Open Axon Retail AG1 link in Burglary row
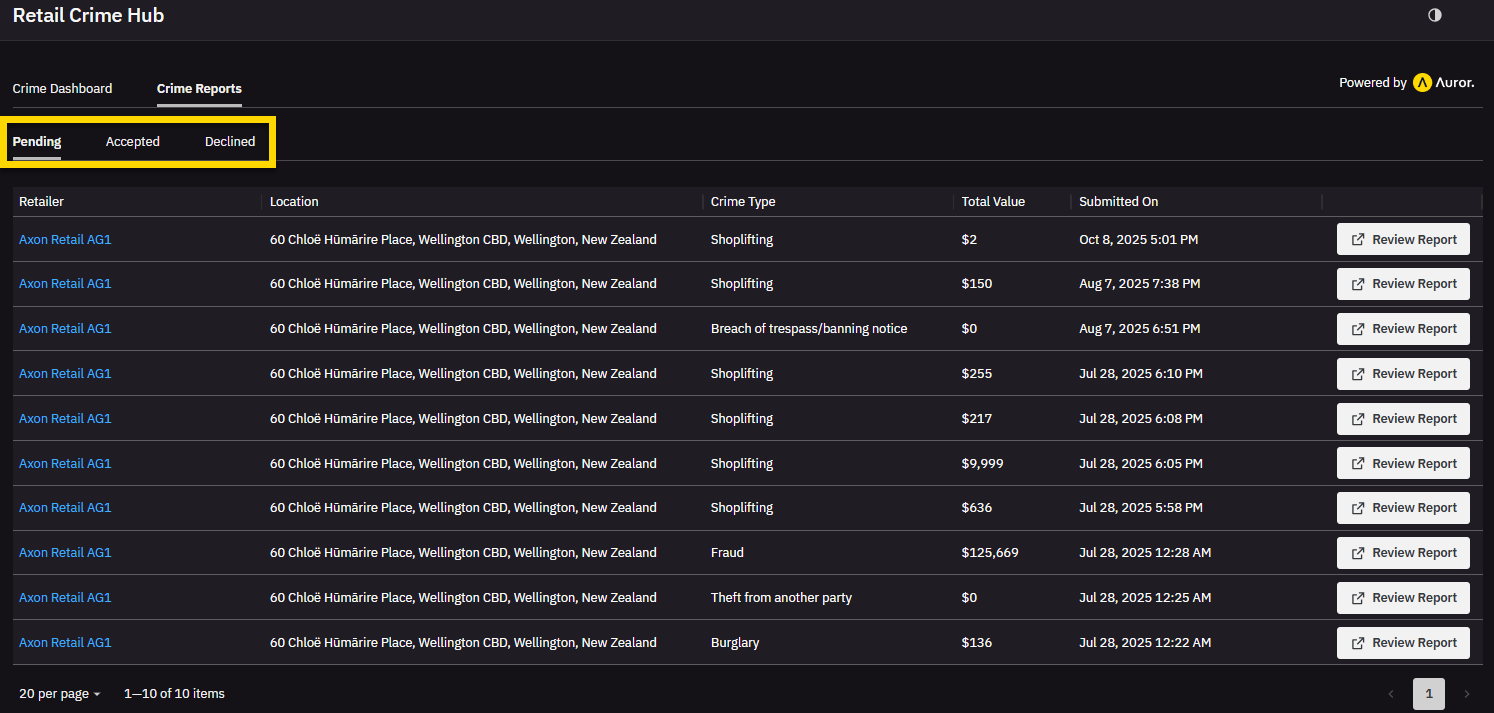The height and width of the screenshot is (713, 1494). coord(65,643)
